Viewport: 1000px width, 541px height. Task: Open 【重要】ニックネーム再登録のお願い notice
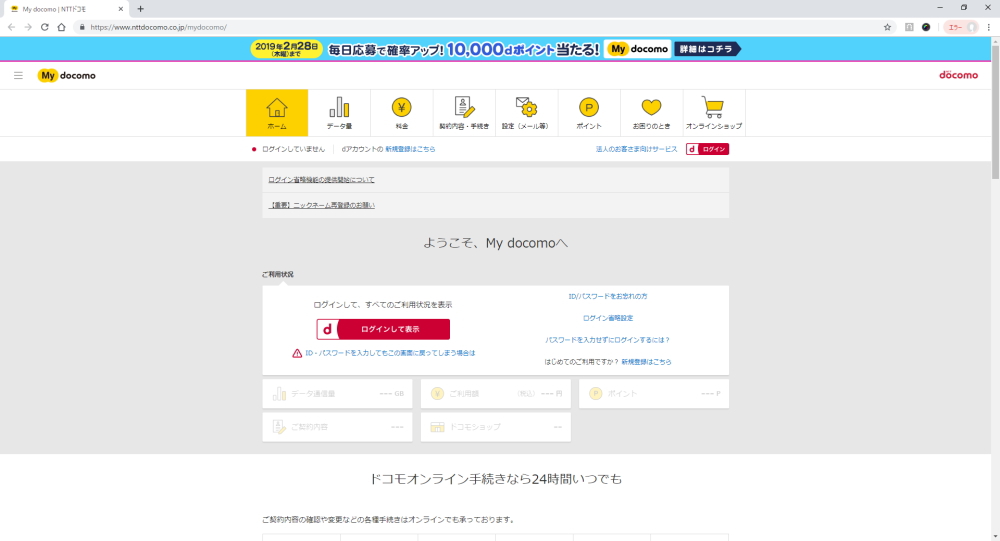(x=321, y=205)
